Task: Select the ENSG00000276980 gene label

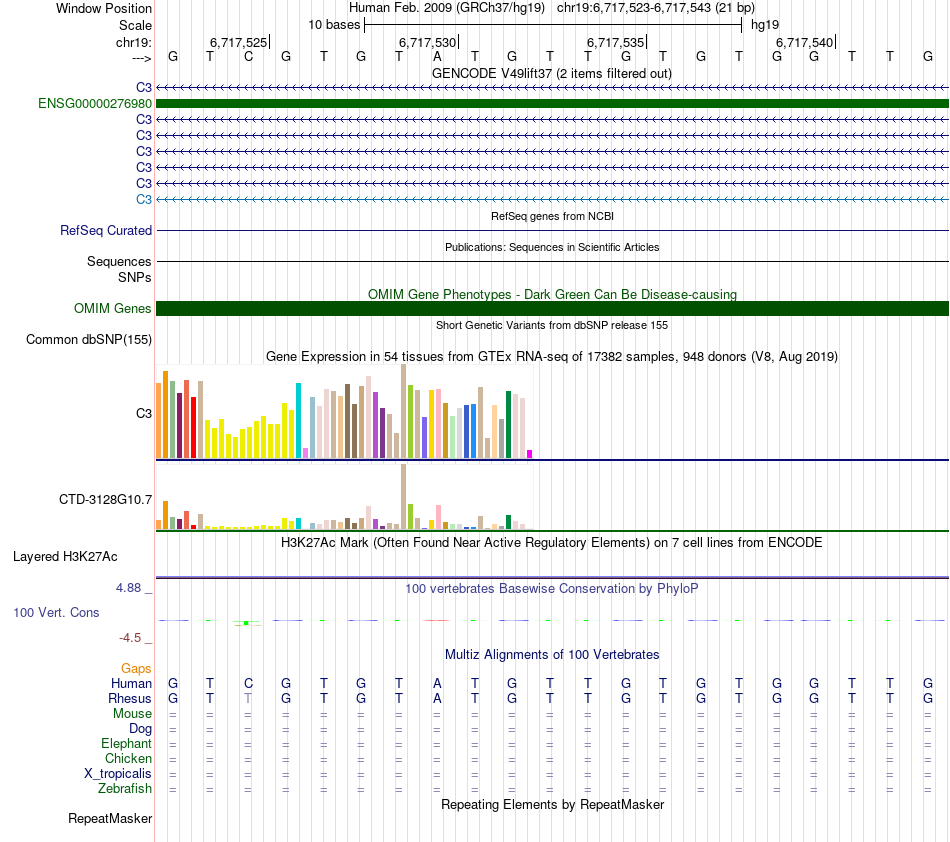Action: 95,104
